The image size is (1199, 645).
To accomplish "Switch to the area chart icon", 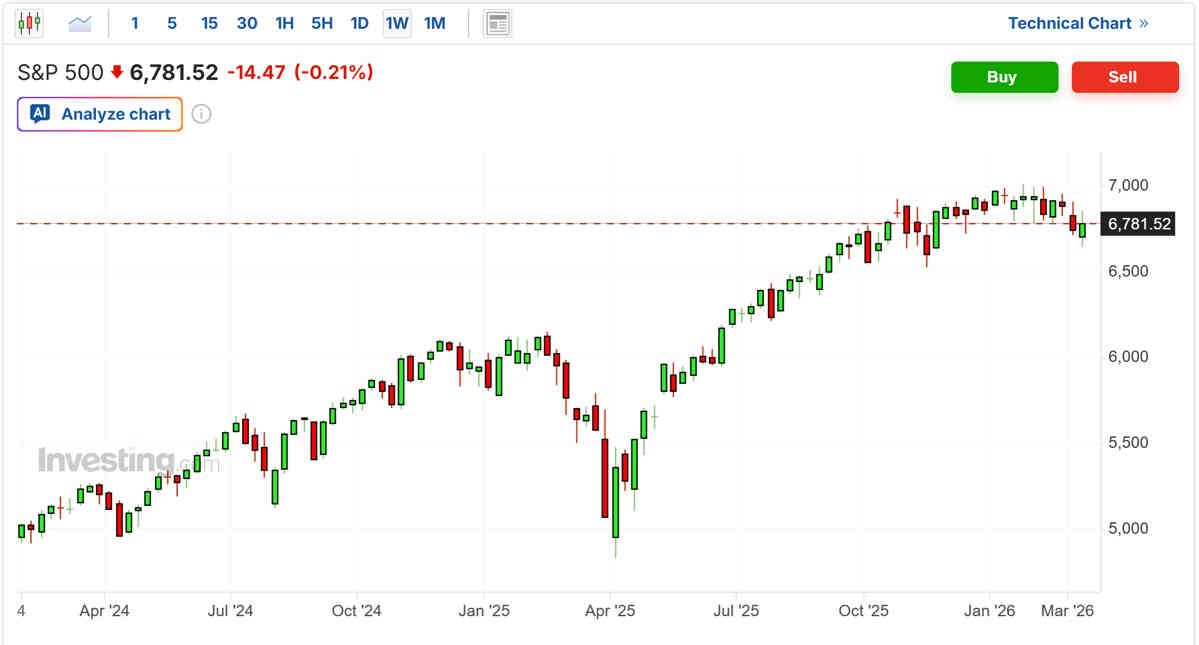I will [x=80, y=23].
